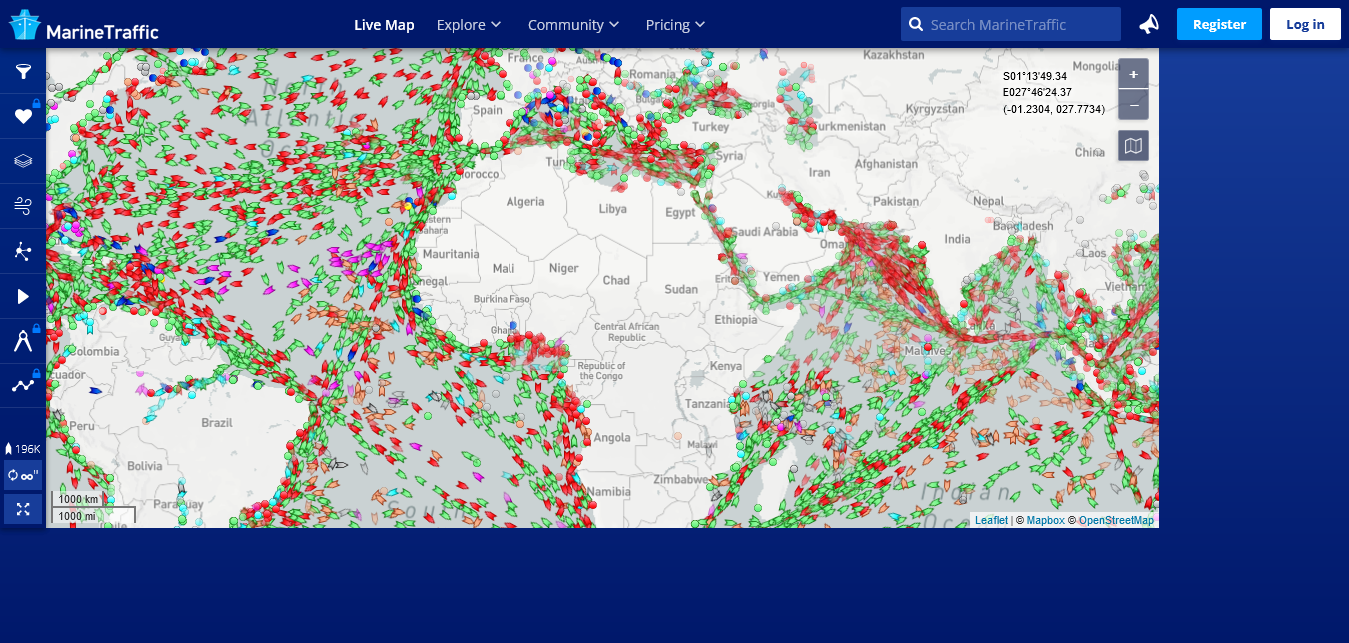This screenshot has height=643, width=1349.
Task: Open the map style selector icon
Action: pyautogui.click(x=1133, y=146)
